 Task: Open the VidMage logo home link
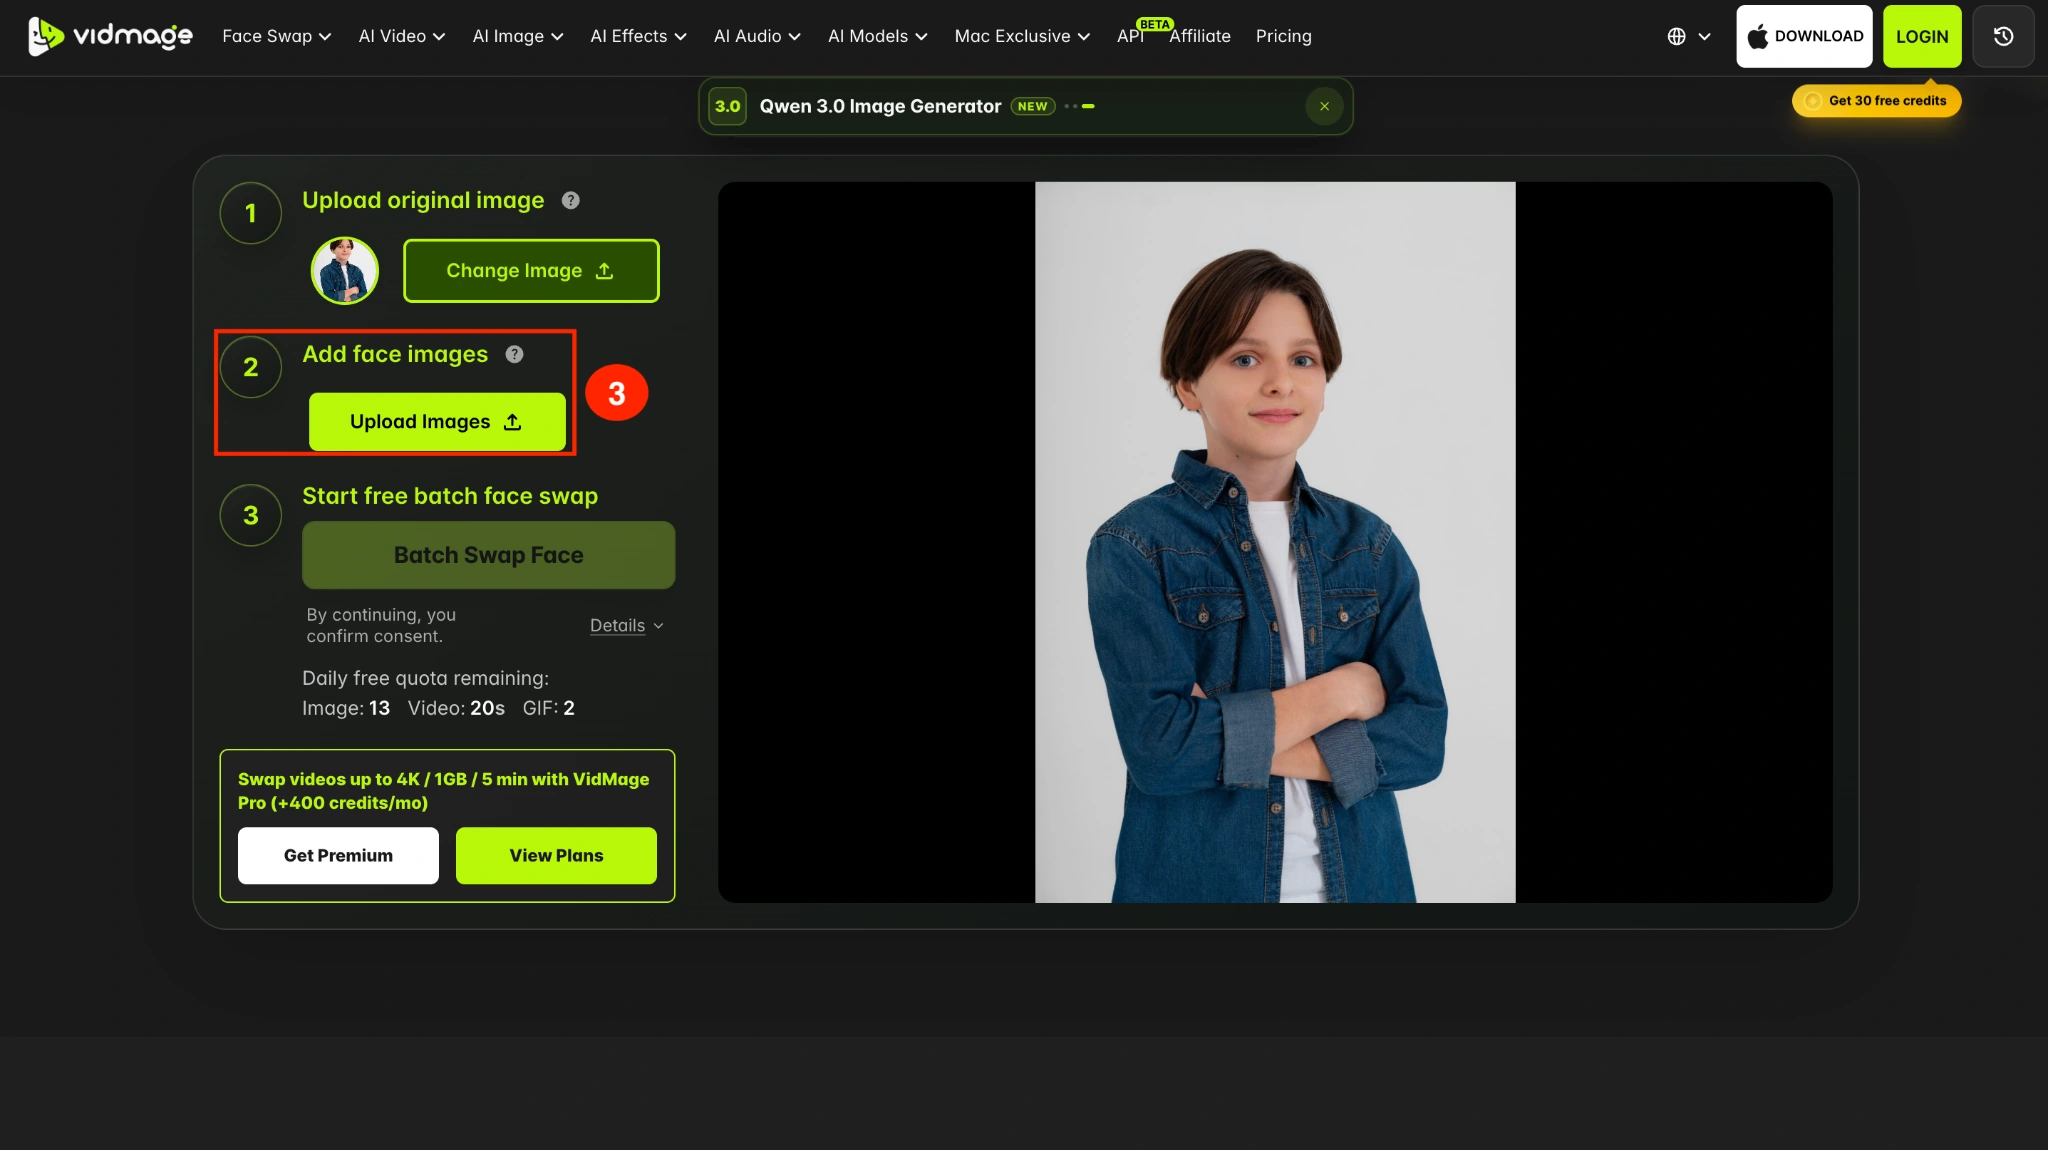click(110, 36)
